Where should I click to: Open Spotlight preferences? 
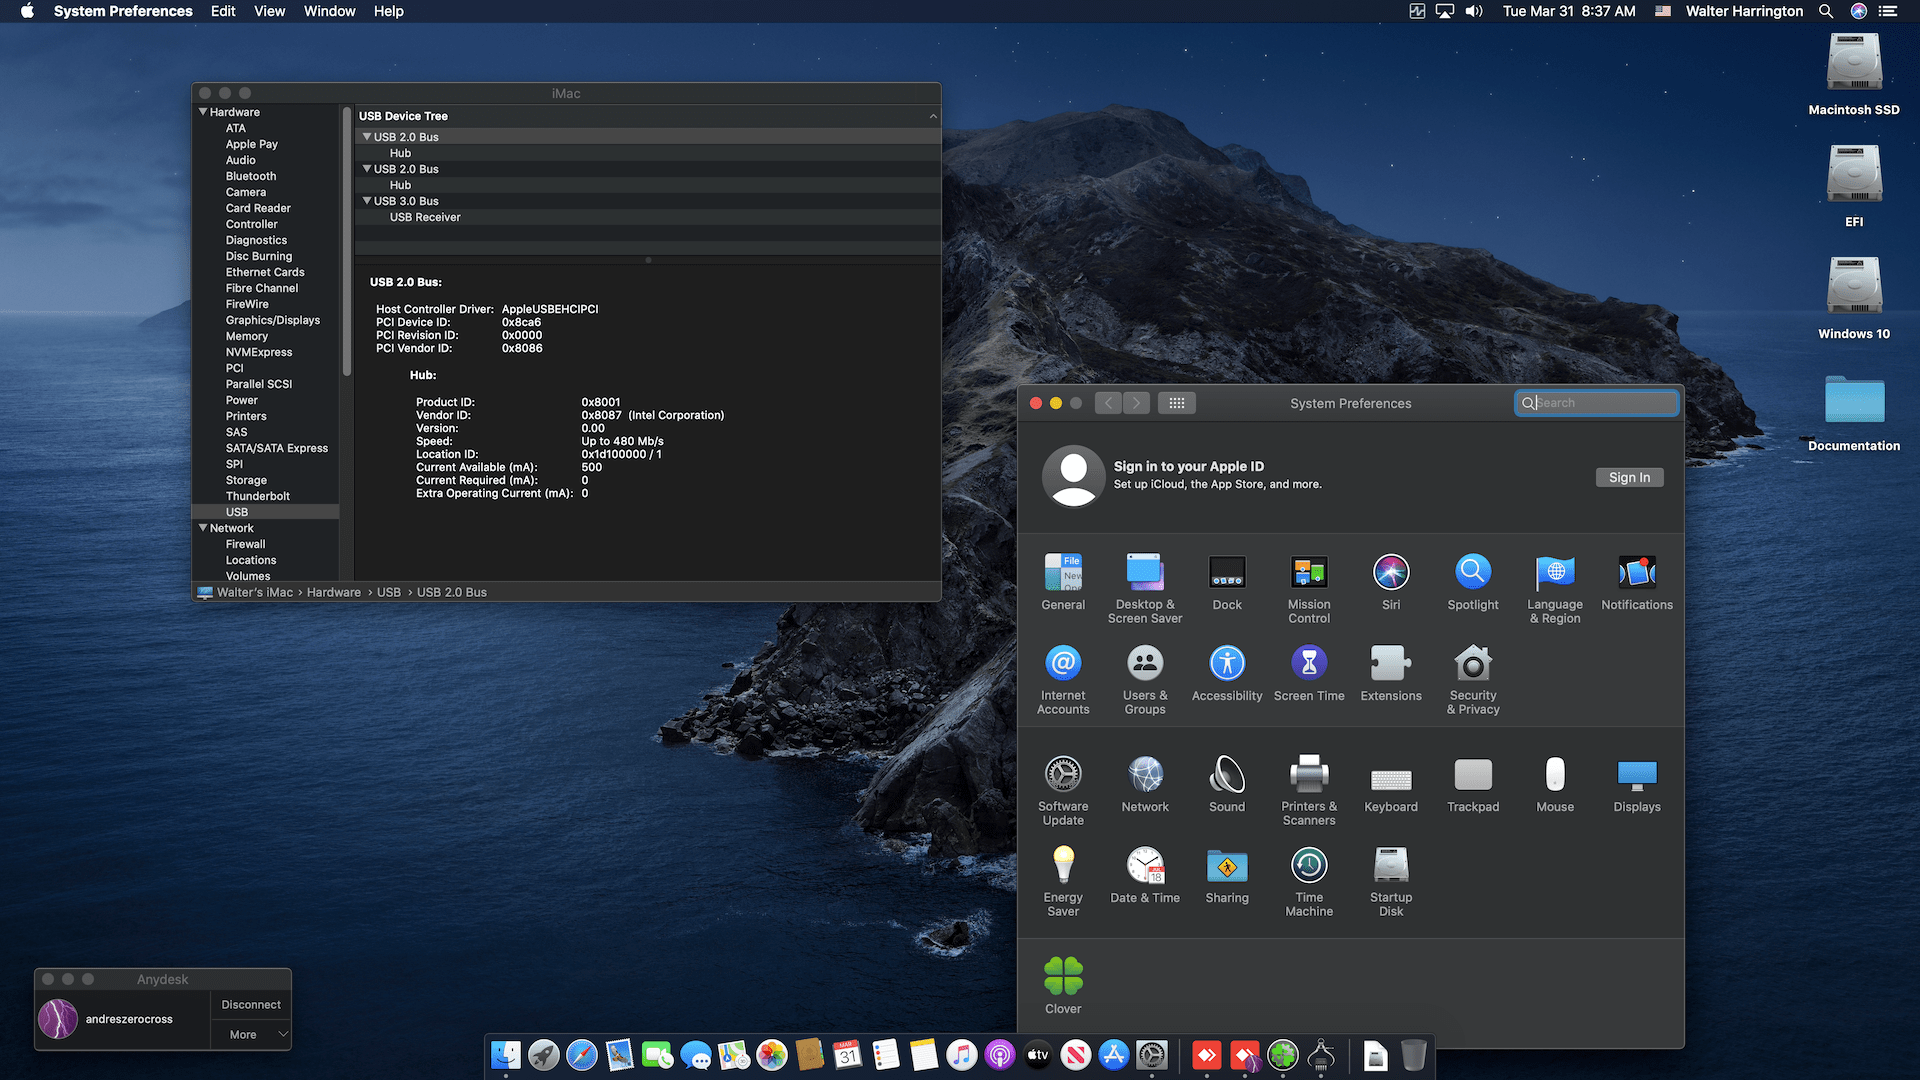coord(1473,581)
